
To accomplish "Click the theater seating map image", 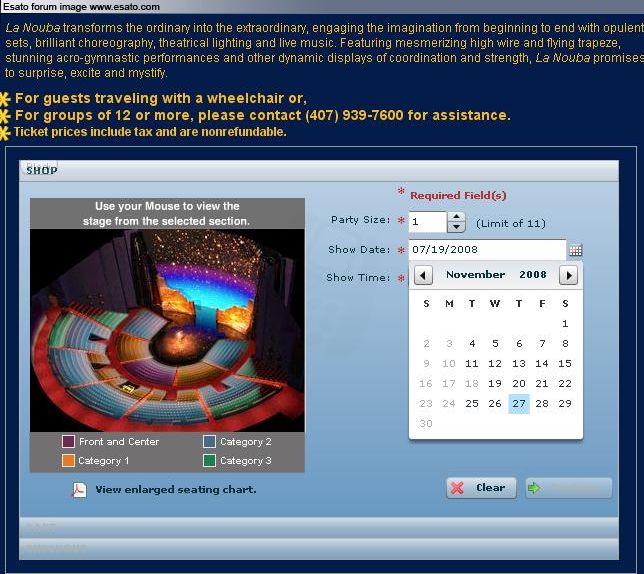I will (x=168, y=330).
